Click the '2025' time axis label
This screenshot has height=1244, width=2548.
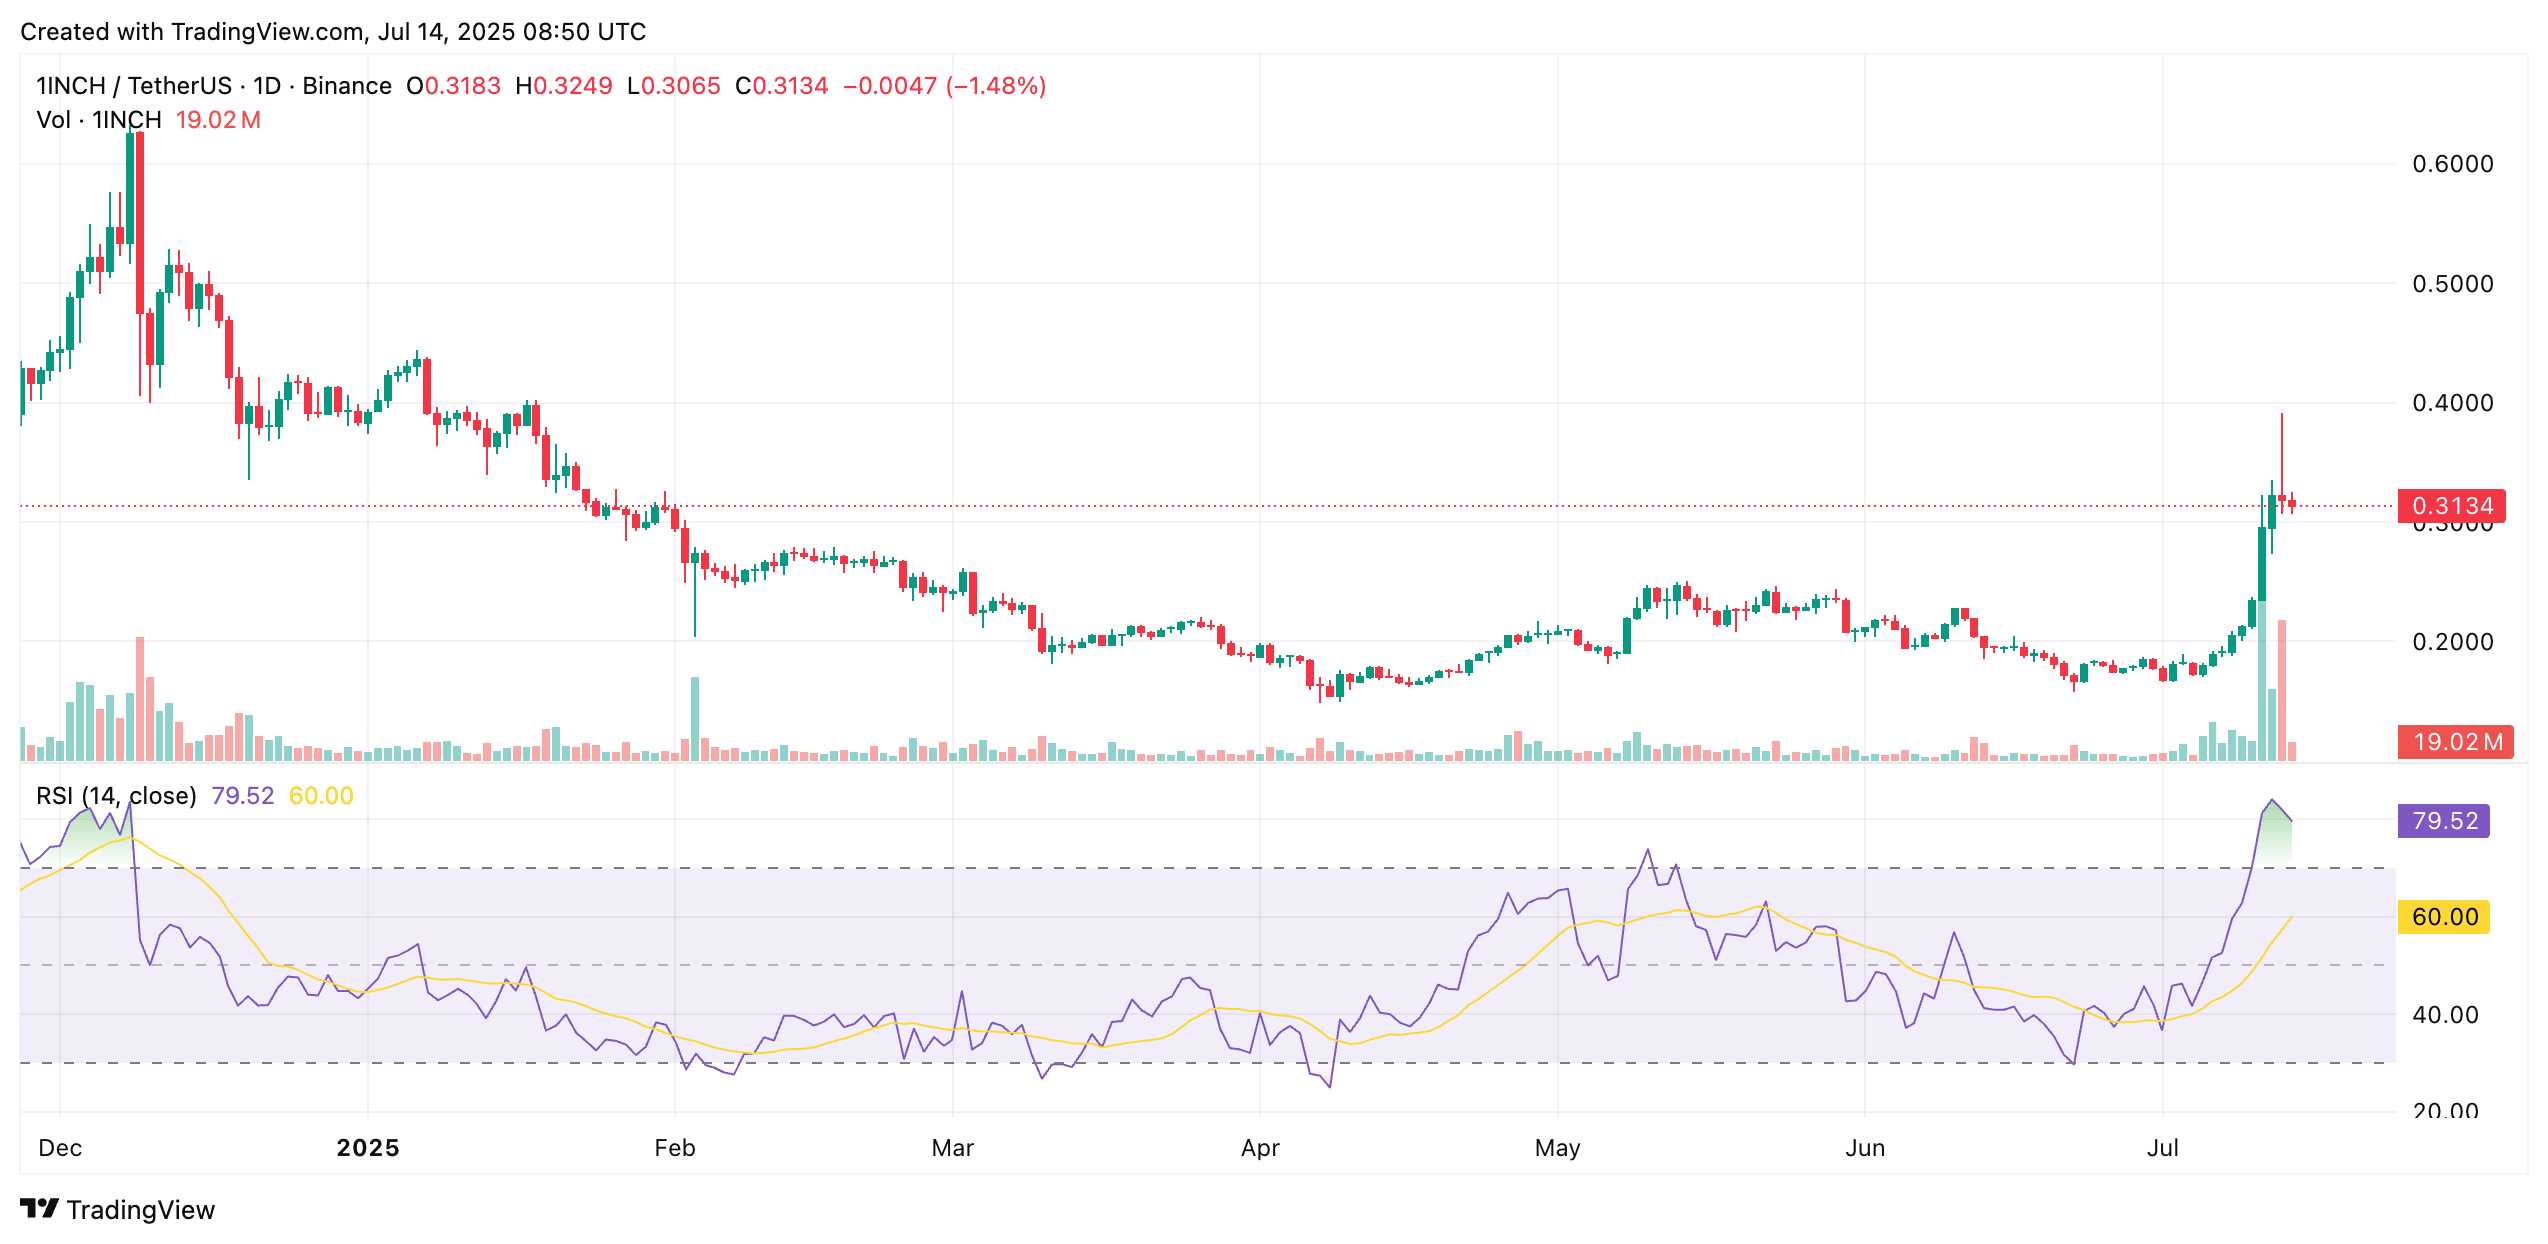[x=368, y=1148]
